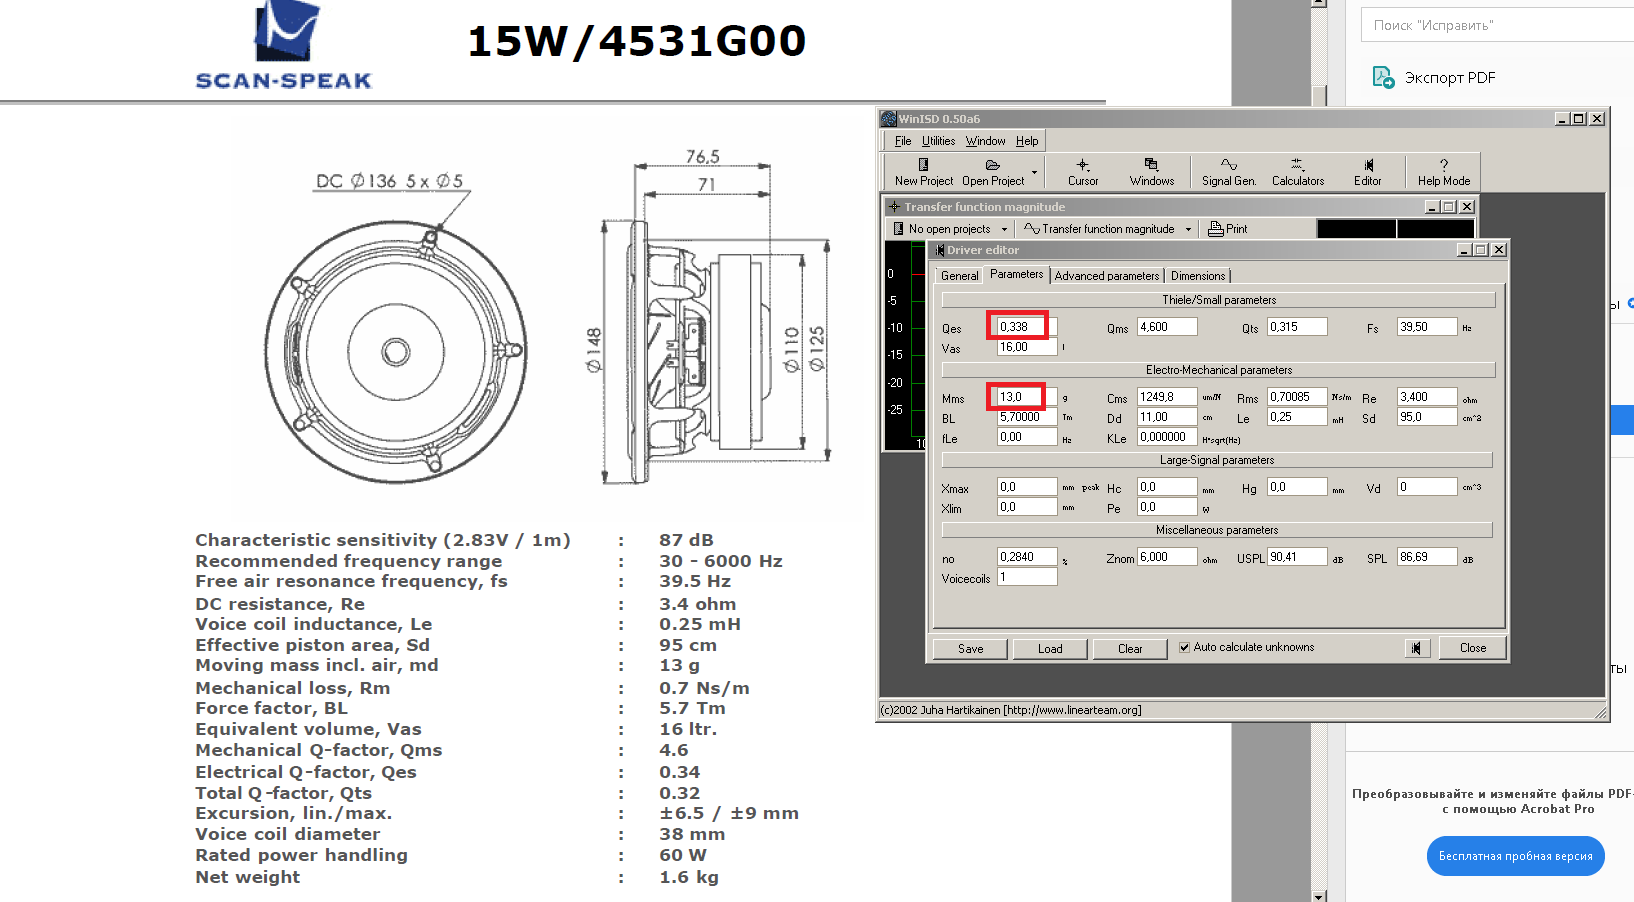Viewport: 1634px width, 902px height.
Task: Click the no efficiency value field
Action: coord(1027,557)
